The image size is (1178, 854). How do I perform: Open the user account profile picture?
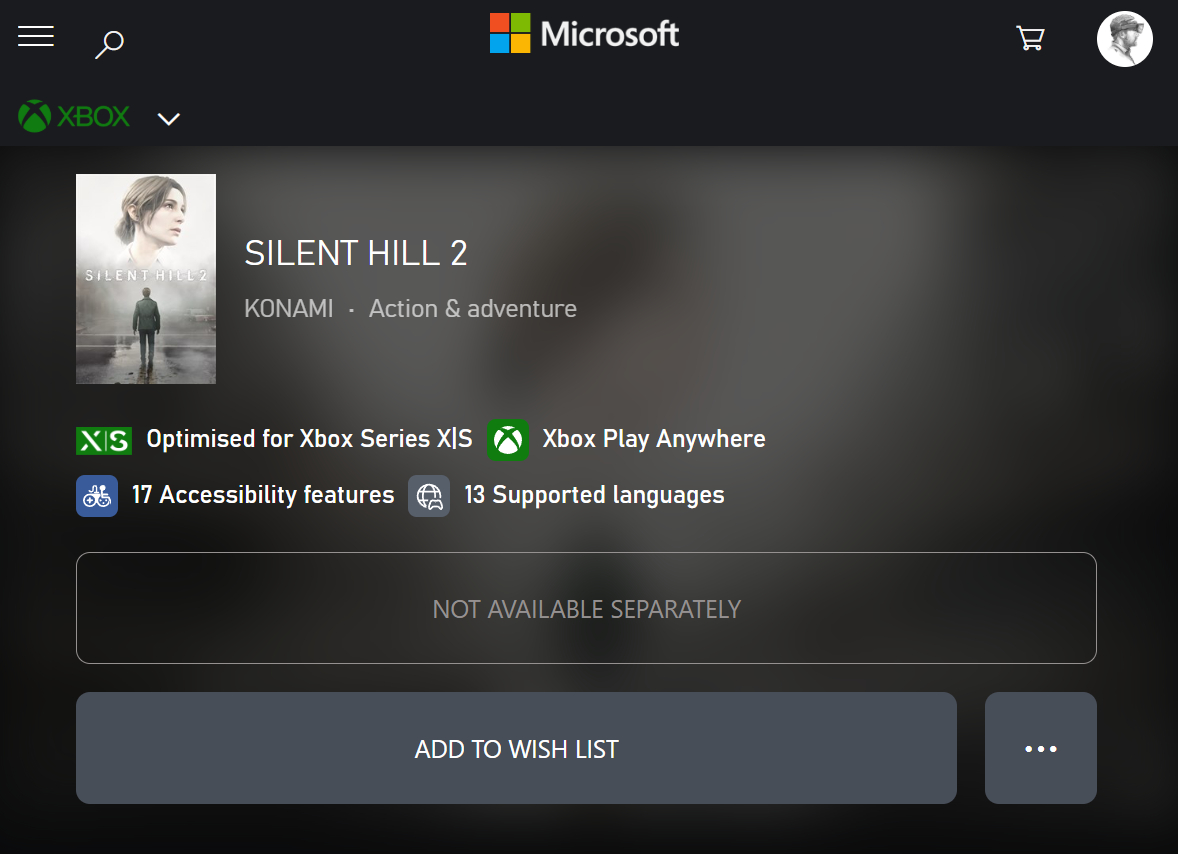pyautogui.click(x=1124, y=39)
